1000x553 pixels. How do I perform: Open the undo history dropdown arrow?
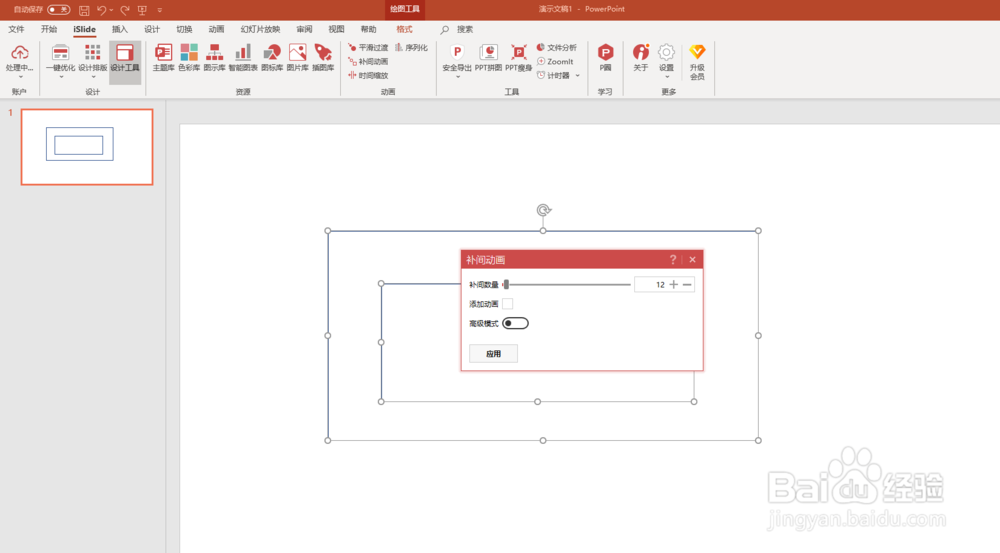[111, 10]
